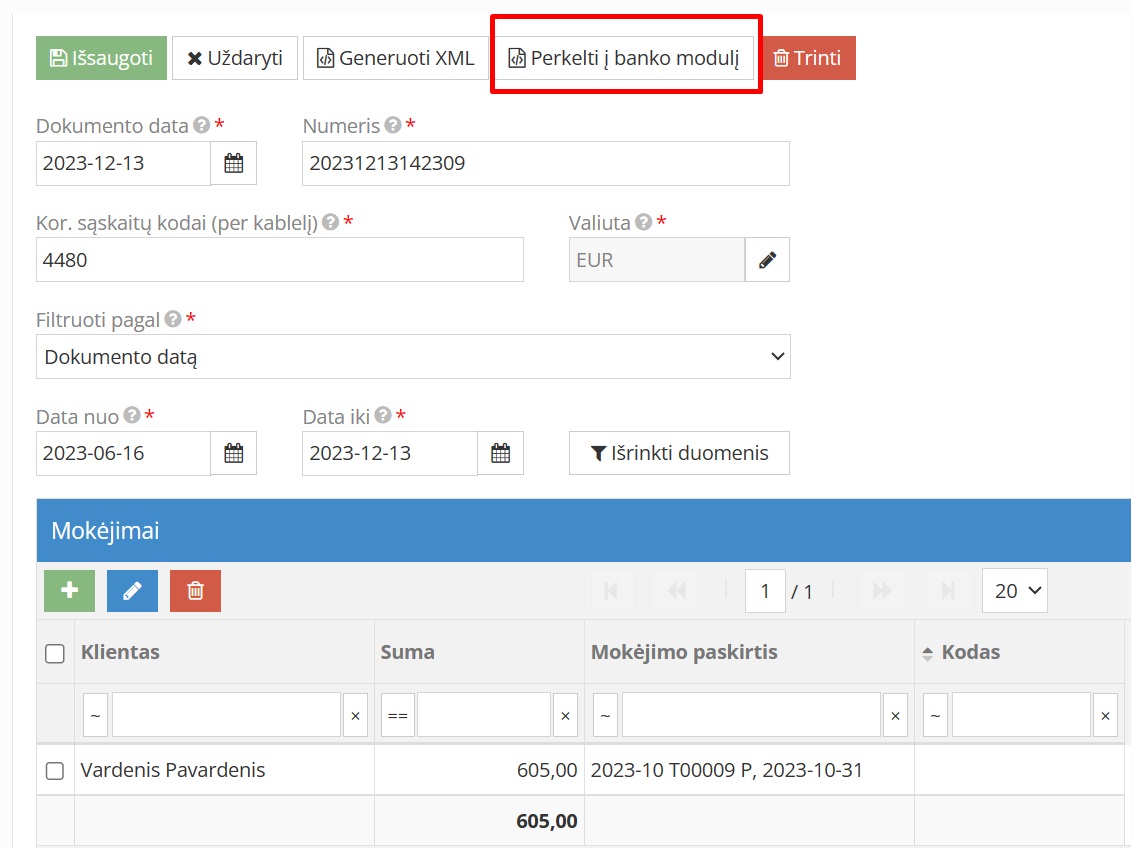1132x848 pixels.
Task: Open Klientas filter operator selector
Action: click(x=96, y=716)
